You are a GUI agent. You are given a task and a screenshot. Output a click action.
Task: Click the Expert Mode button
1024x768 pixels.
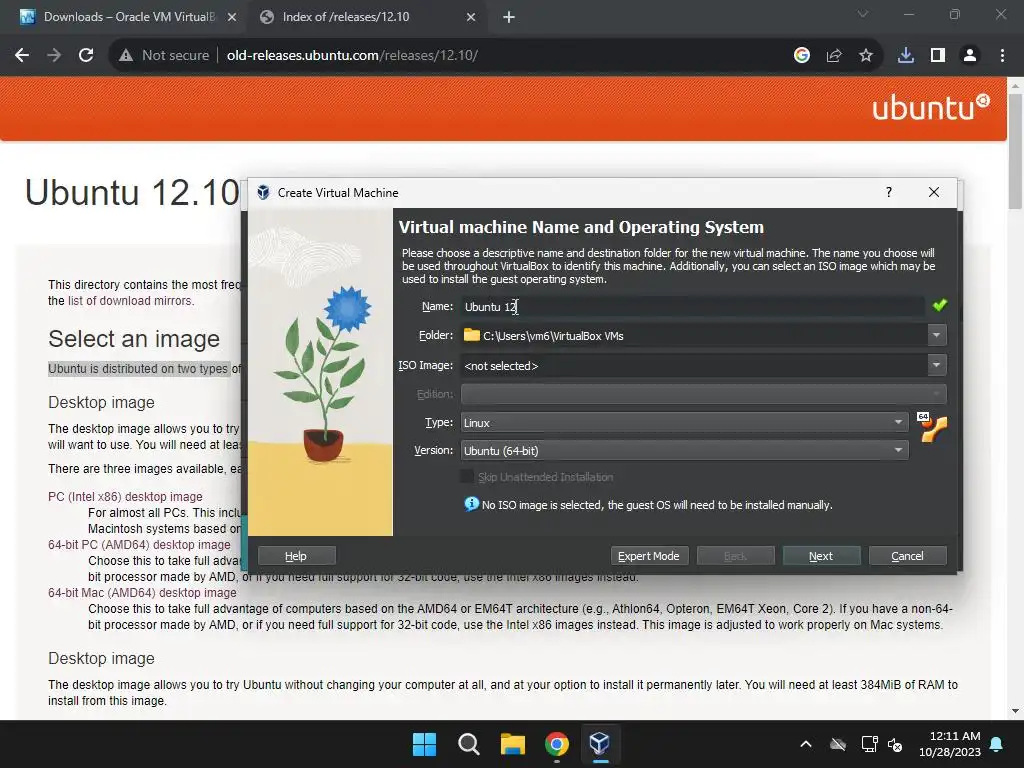point(648,556)
